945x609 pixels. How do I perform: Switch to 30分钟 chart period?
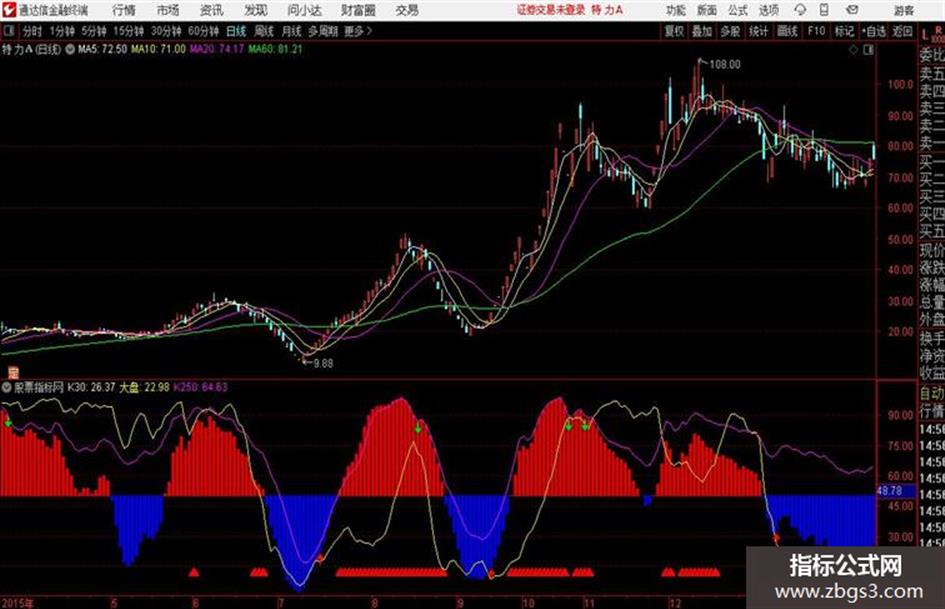tap(166, 31)
